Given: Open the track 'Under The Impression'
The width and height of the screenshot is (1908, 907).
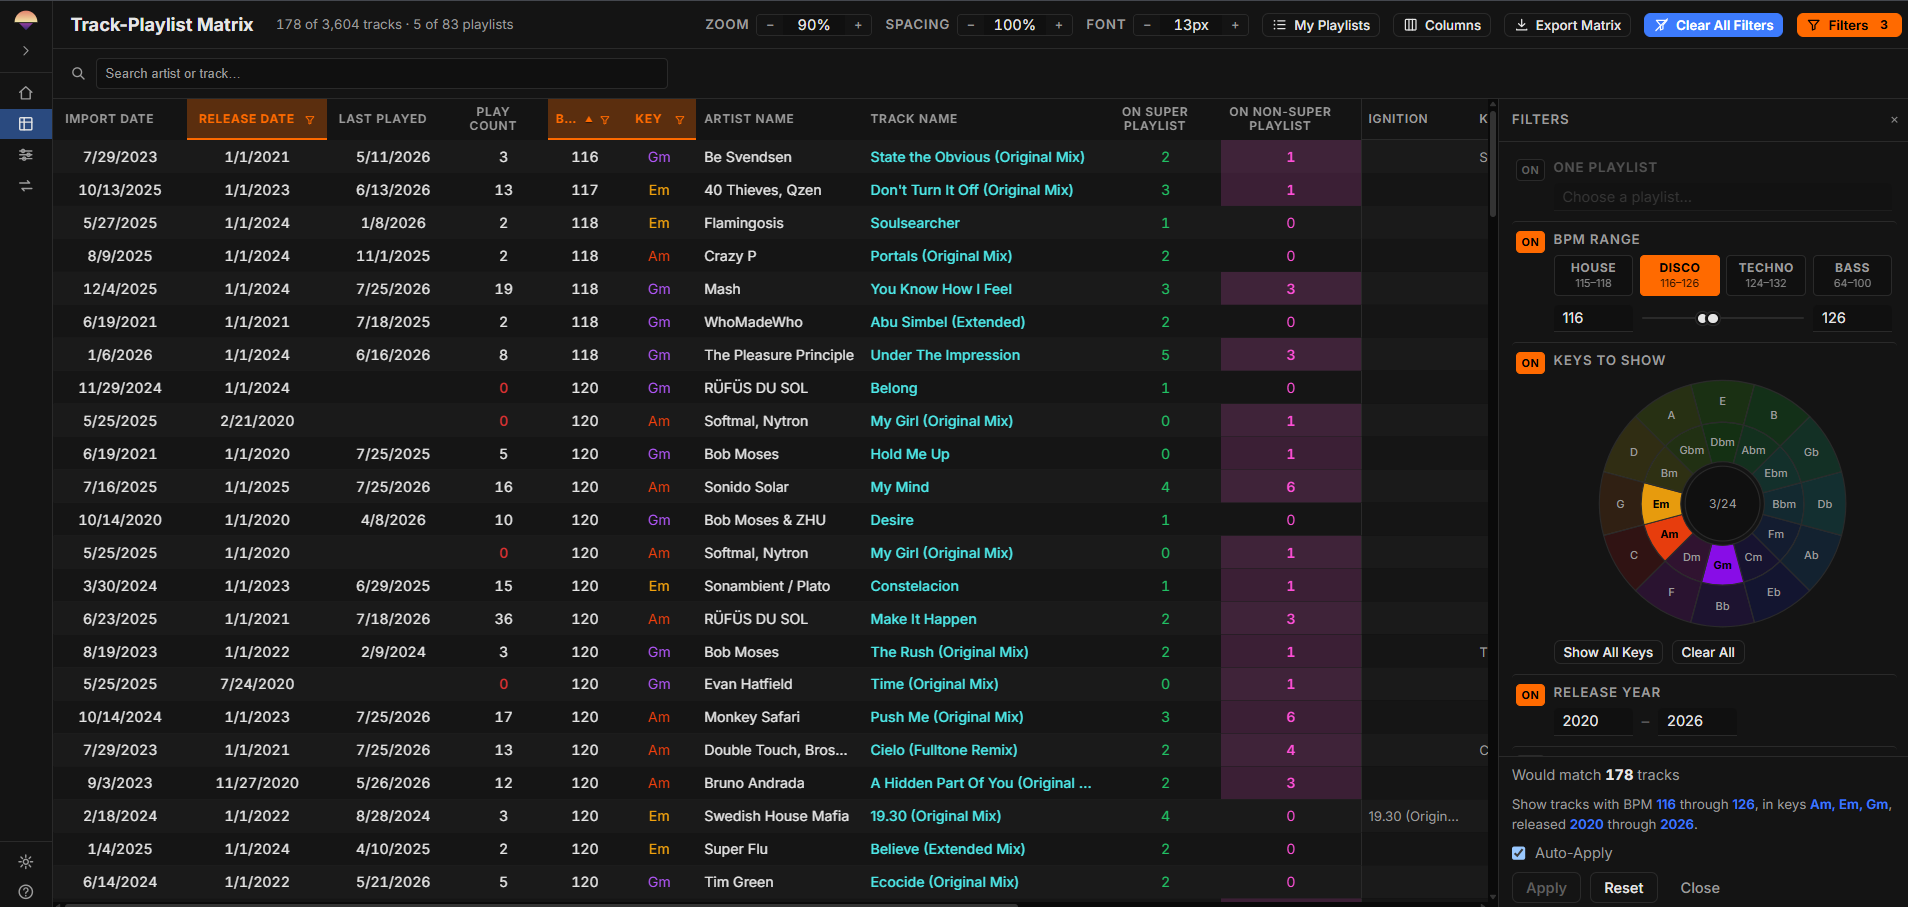Looking at the screenshot, I should coord(945,355).
